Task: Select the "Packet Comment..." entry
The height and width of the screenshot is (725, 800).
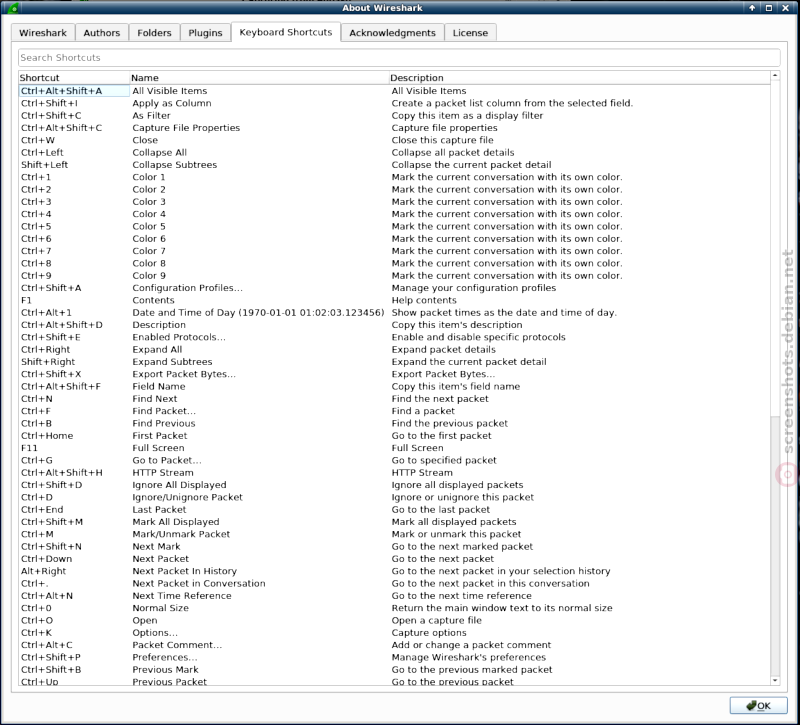Action: tap(177, 645)
